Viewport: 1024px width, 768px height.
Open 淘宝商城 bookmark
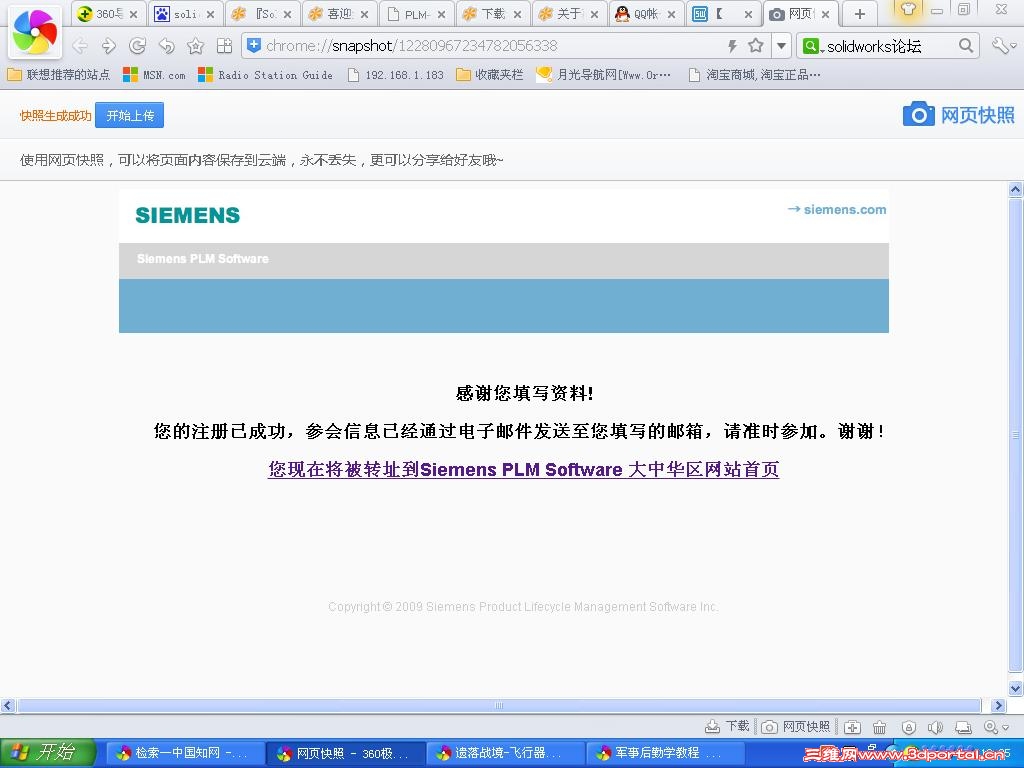click(x=754, y=74)
